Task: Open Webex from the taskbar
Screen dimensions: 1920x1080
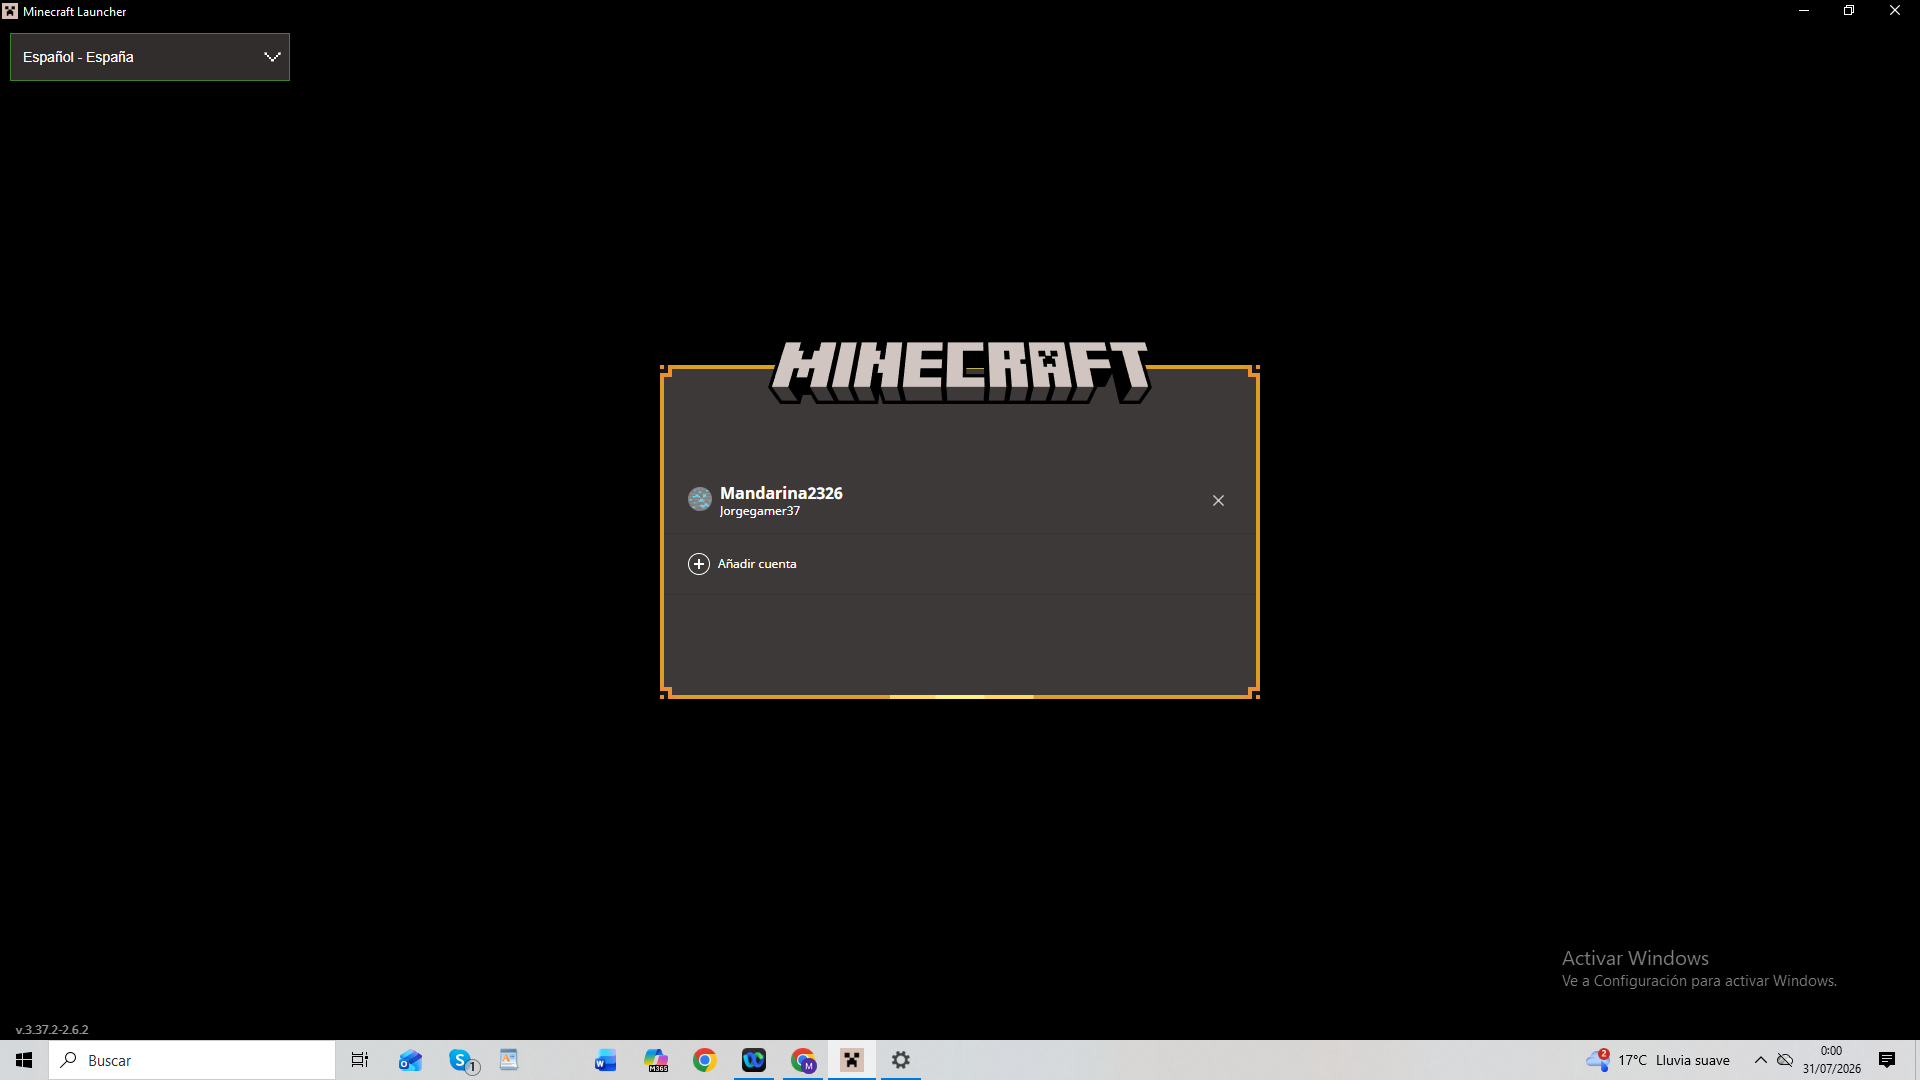Action: (x=754, y=1060)
